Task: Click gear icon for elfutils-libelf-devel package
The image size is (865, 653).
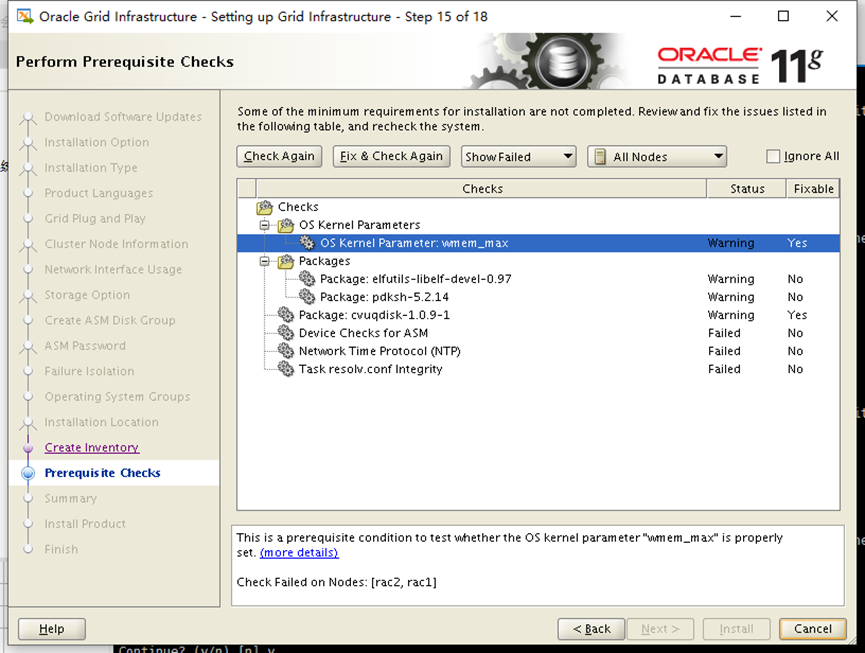Action: (307, 279)
